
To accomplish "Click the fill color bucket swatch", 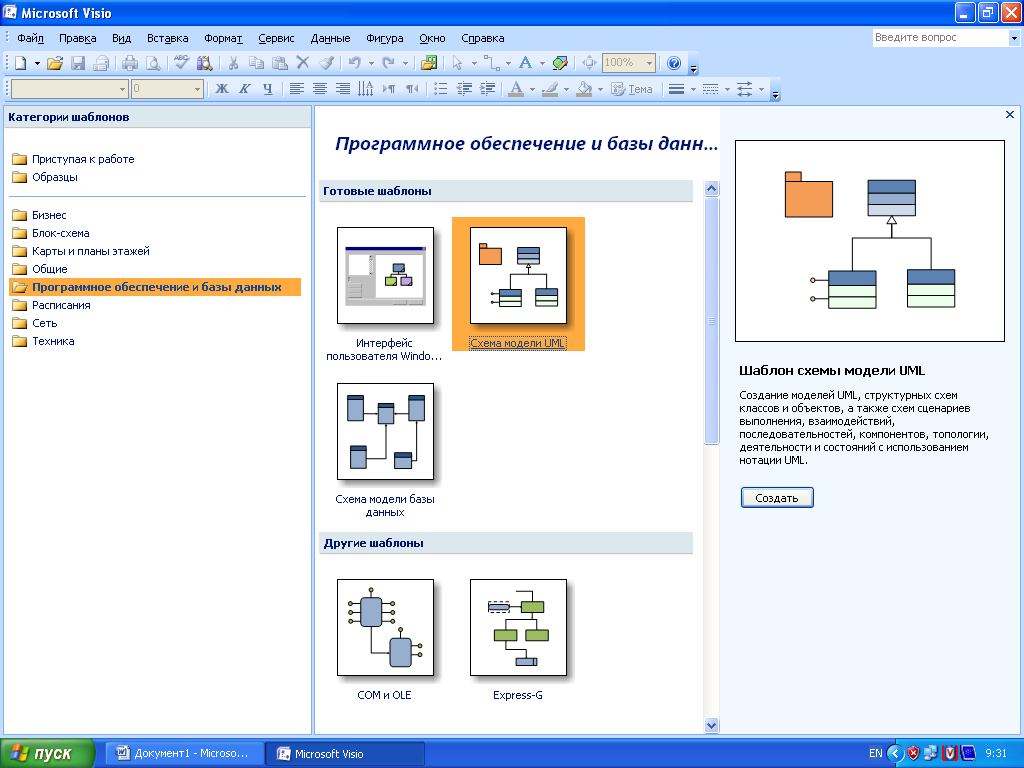I will pos(584,89).
